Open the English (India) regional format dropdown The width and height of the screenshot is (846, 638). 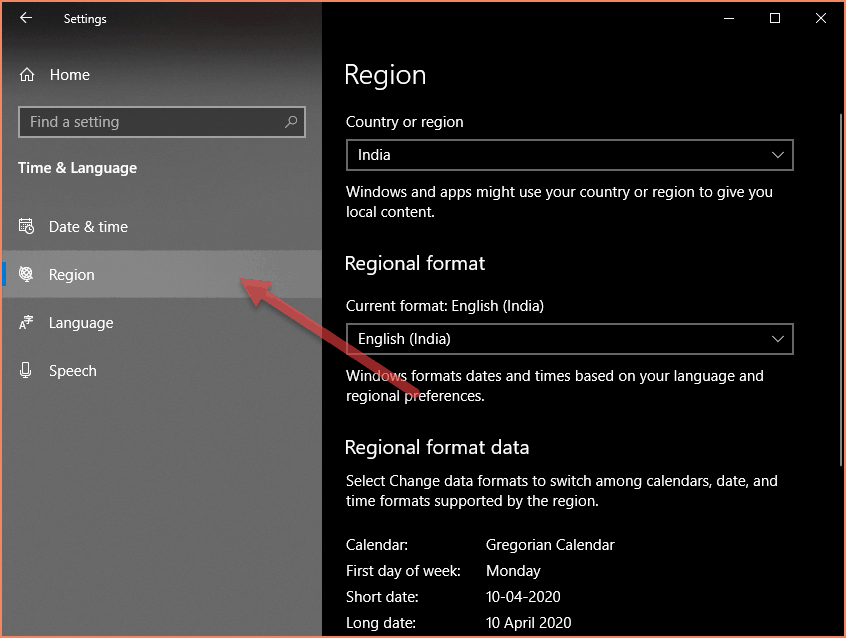[568, 339]
